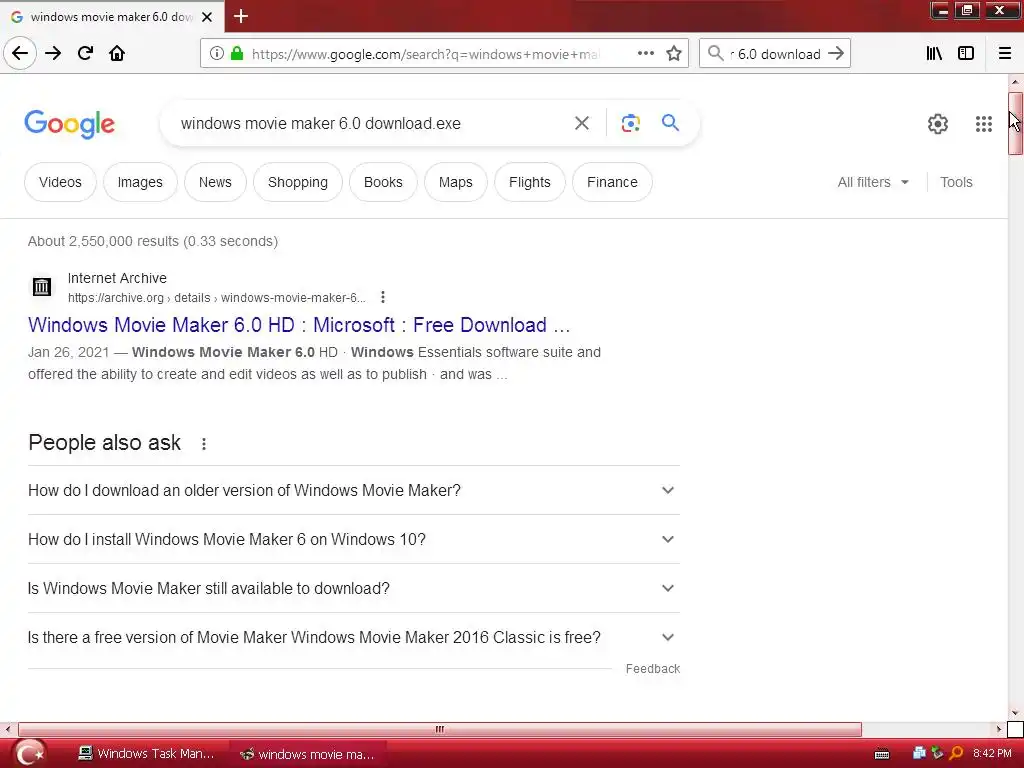Click the horizontal scrollbar thumb

pyautogui.click(x=440, y=729)
